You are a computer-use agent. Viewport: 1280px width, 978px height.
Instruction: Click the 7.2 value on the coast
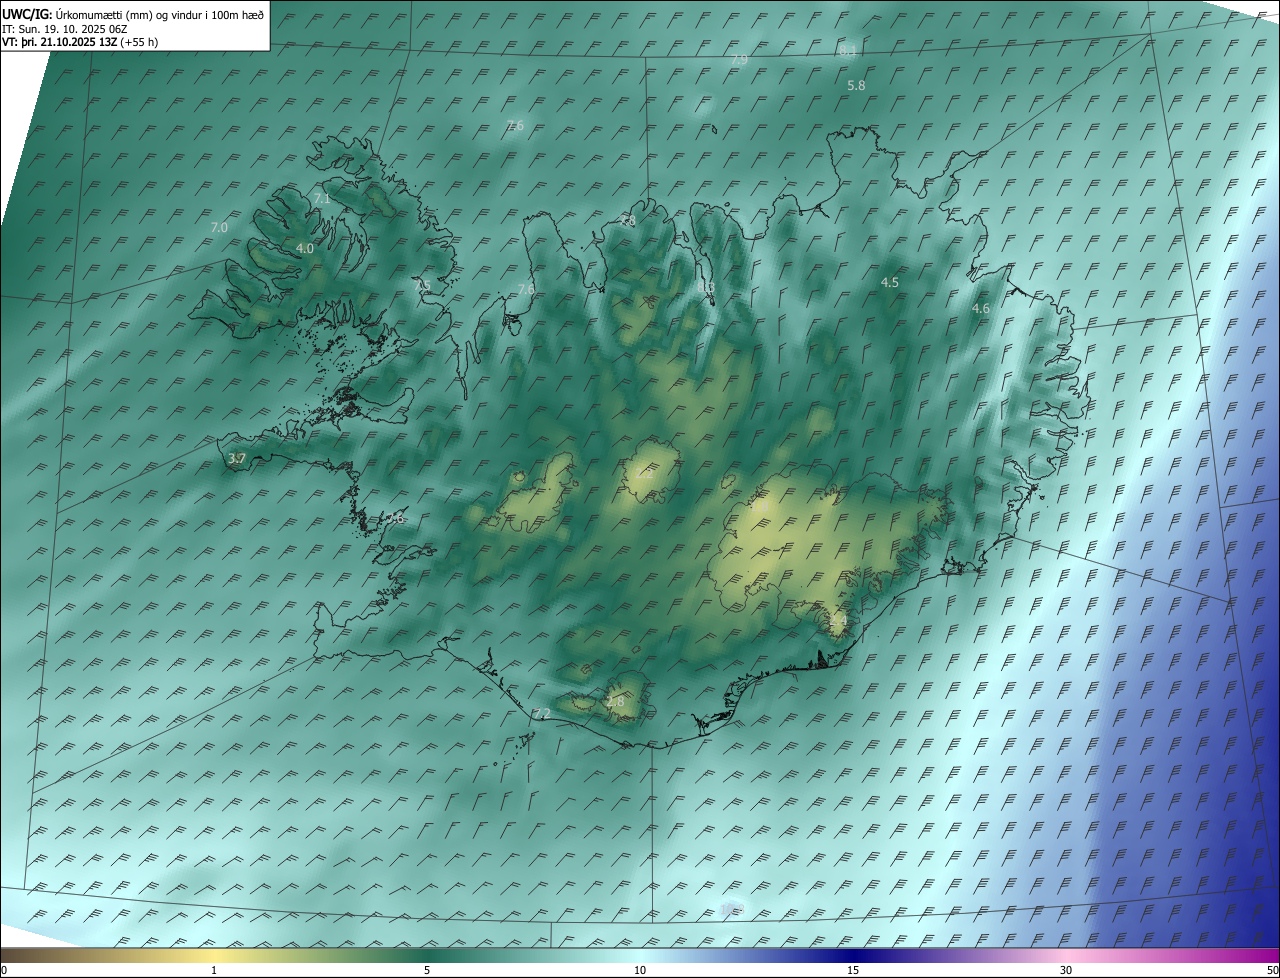[542, 713]
